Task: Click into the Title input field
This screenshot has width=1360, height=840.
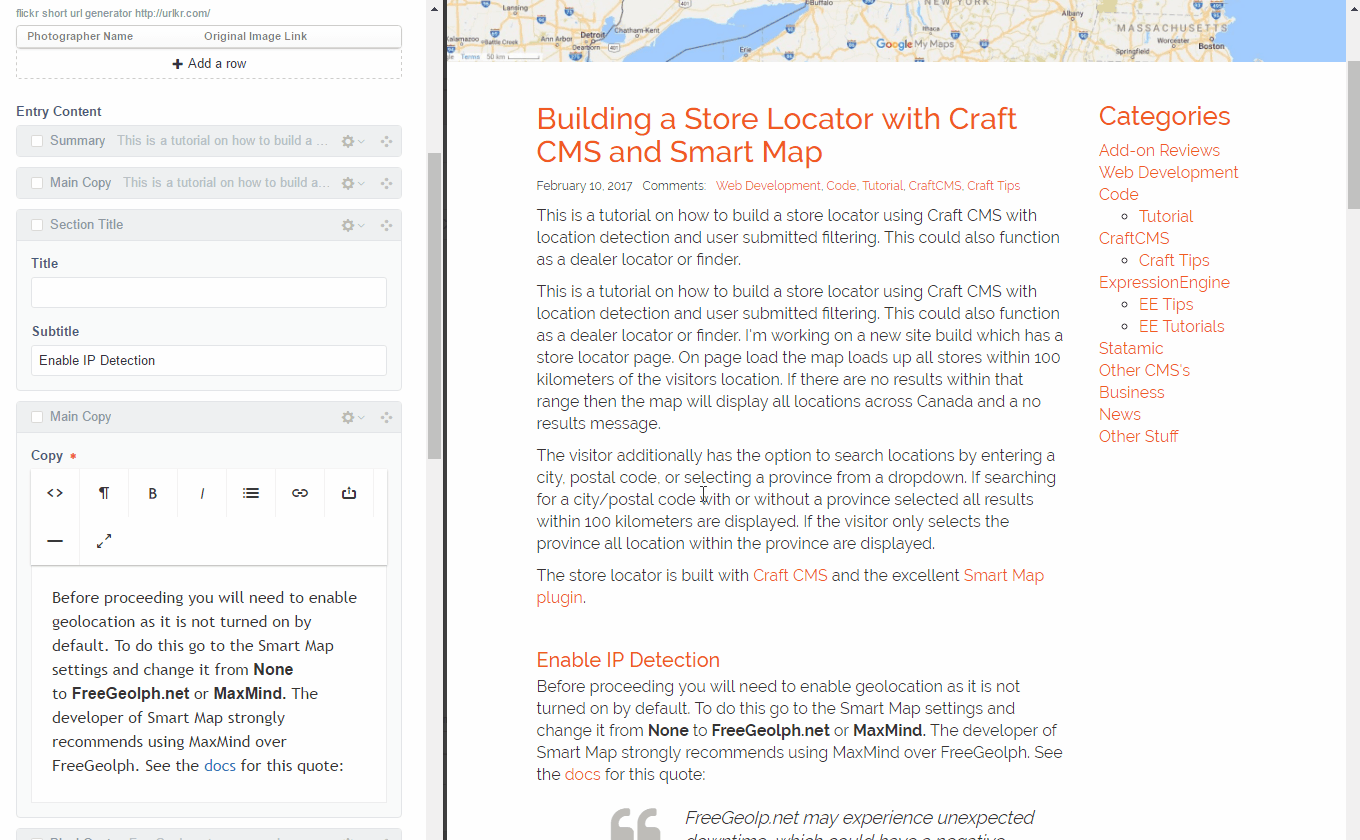Action: [209, 293]
